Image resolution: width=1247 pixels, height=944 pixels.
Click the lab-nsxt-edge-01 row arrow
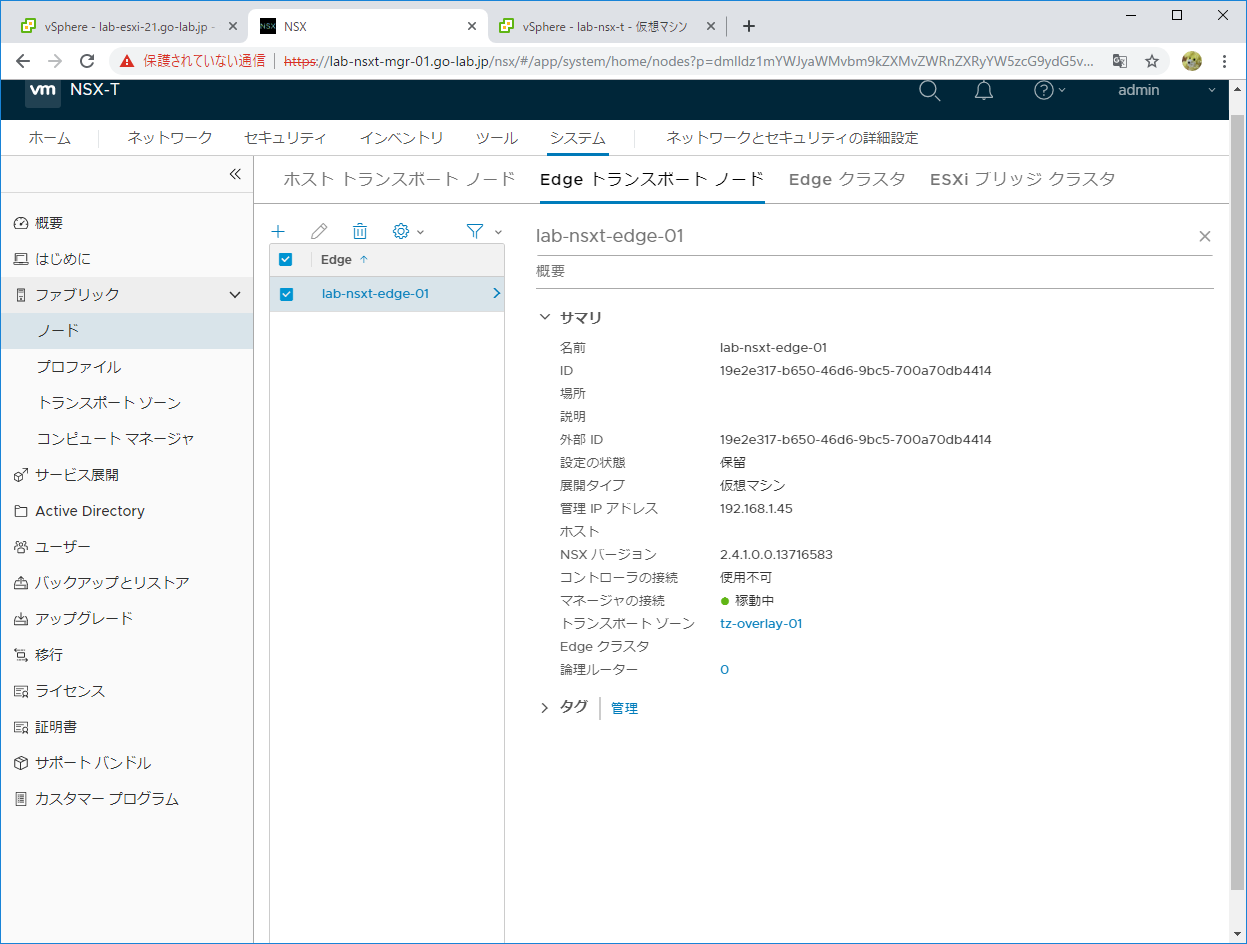pyautogui.click(x=496, y=294)
